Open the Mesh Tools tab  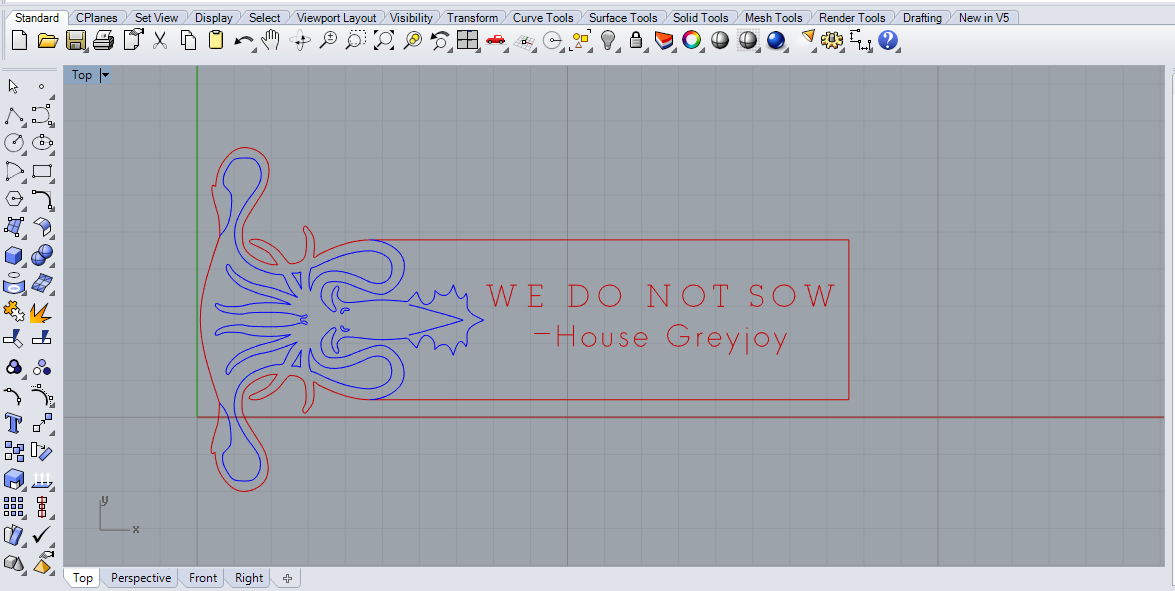tap(773, 18)
